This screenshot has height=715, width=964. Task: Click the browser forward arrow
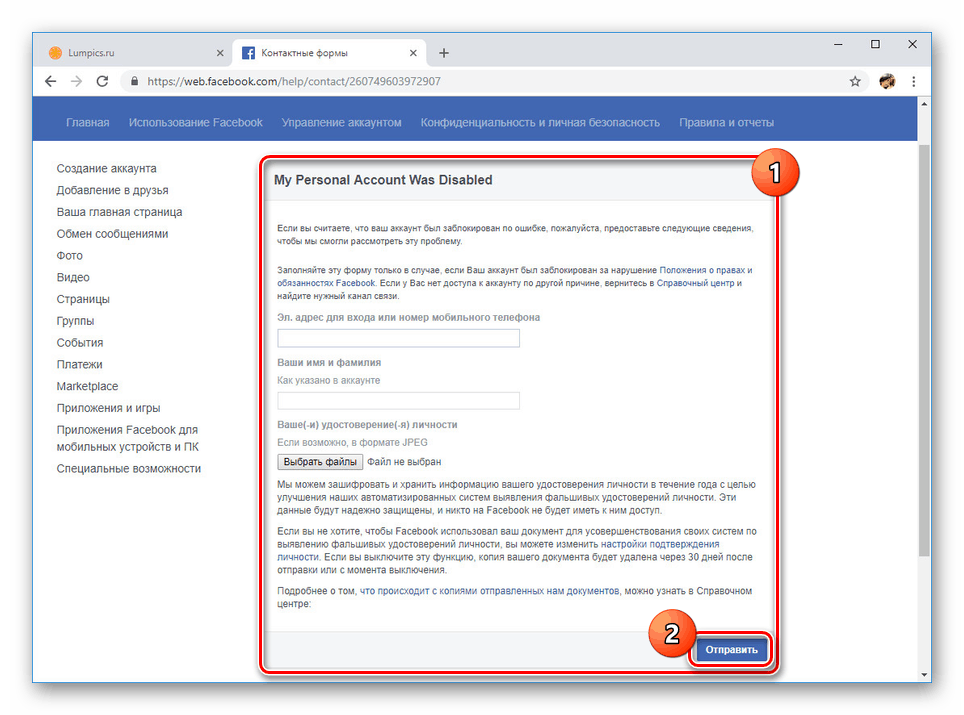[x=76, y=81]
